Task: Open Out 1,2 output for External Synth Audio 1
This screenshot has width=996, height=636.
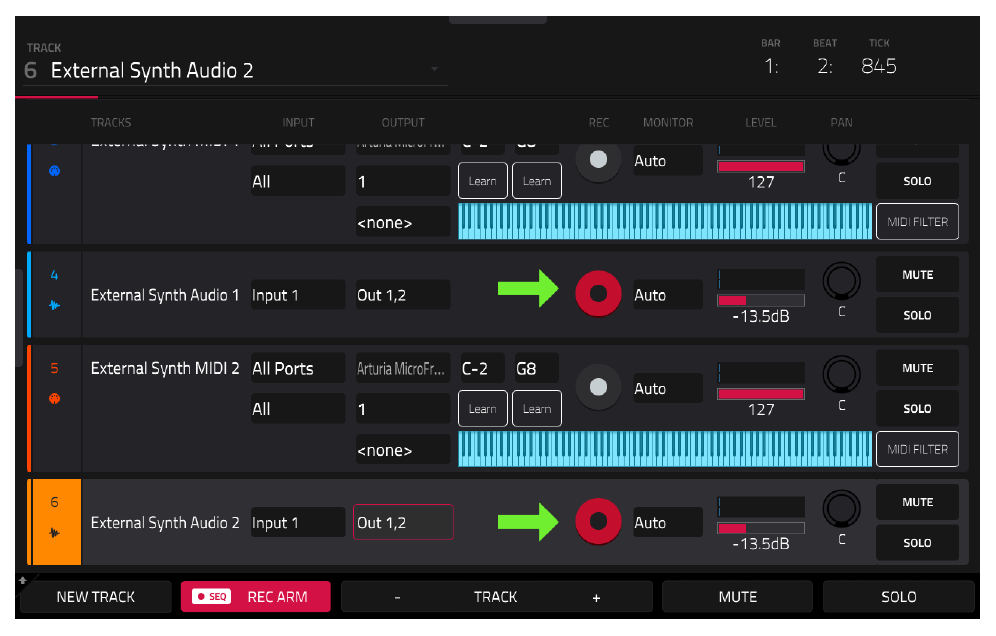Action: point(403,295)
